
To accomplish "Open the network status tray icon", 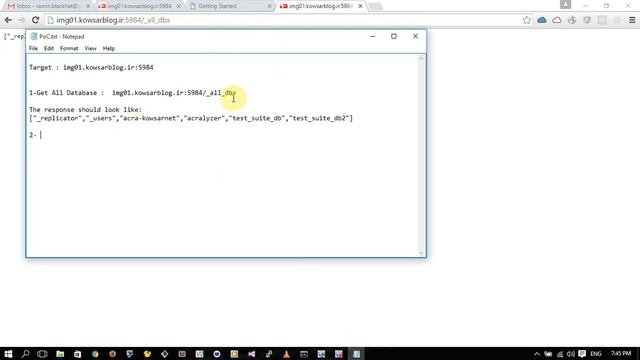I will point(560,354).
